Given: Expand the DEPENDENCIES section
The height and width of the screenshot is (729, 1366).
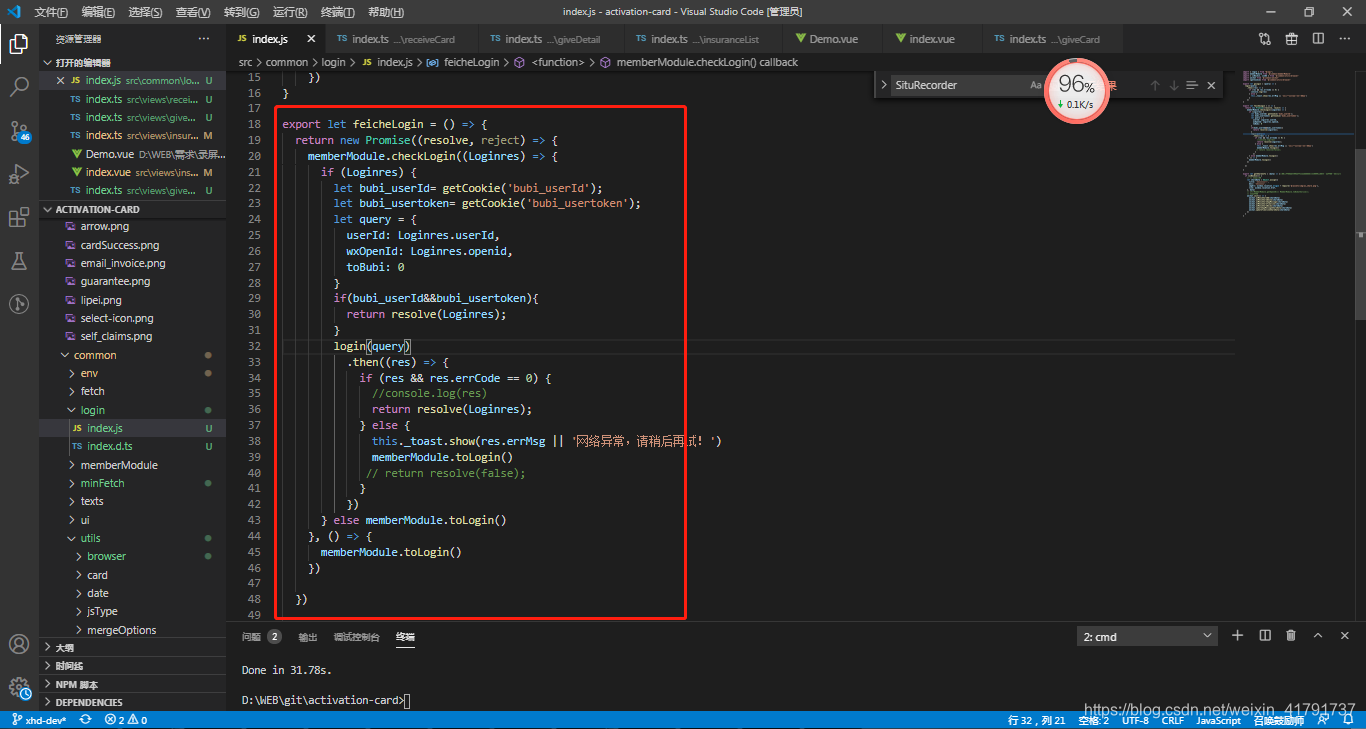Looking at the screenshot, I should (132, 702).
